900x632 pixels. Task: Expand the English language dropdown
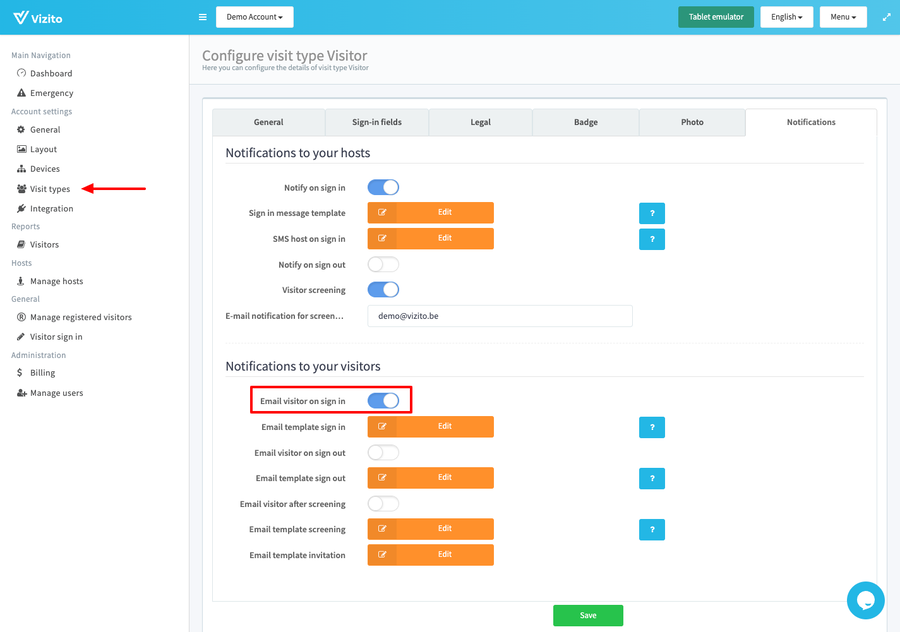pyautogui.click(x=786, y=17)
